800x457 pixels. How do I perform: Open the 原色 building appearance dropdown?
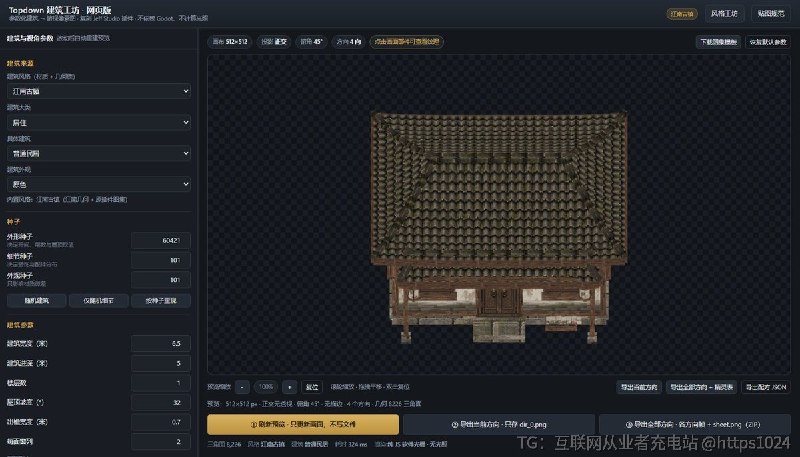99,184
